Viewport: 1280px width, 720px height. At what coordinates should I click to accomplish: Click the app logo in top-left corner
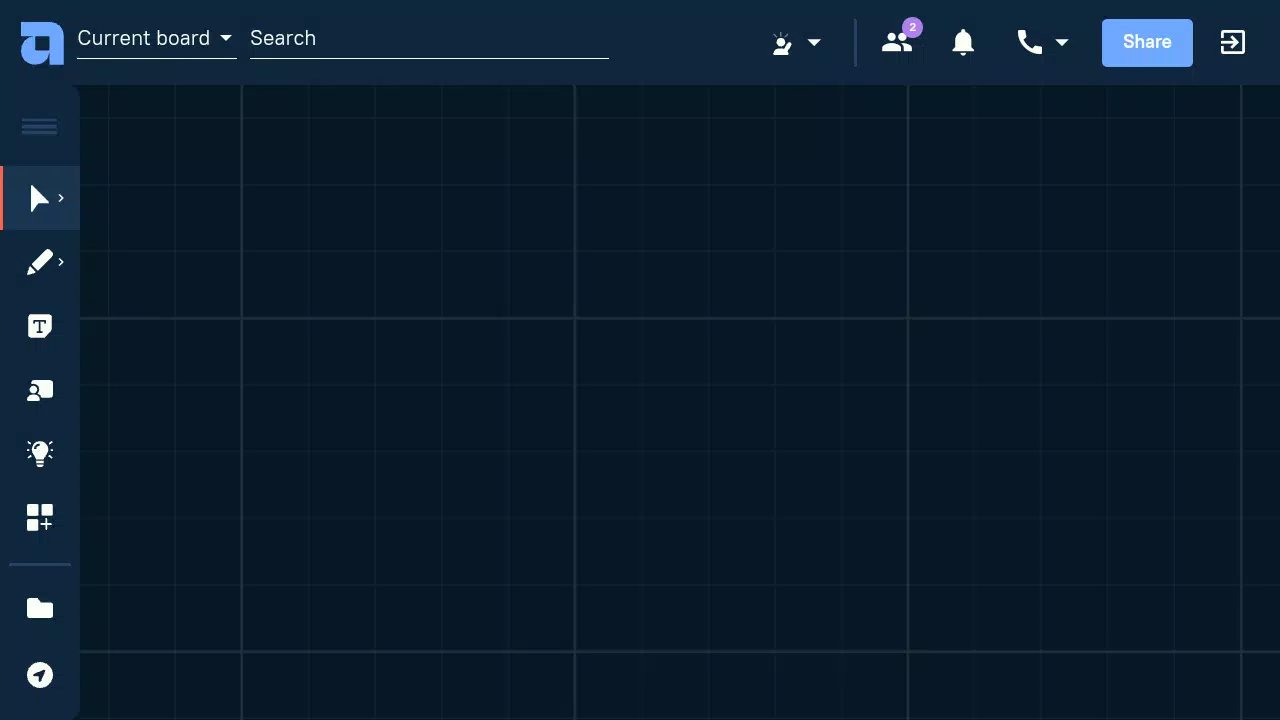coord(42,43)
